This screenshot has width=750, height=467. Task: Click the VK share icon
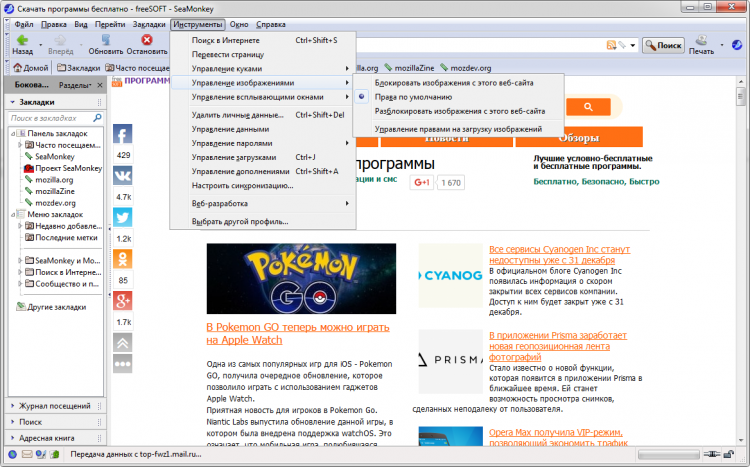tap(123, 176)
